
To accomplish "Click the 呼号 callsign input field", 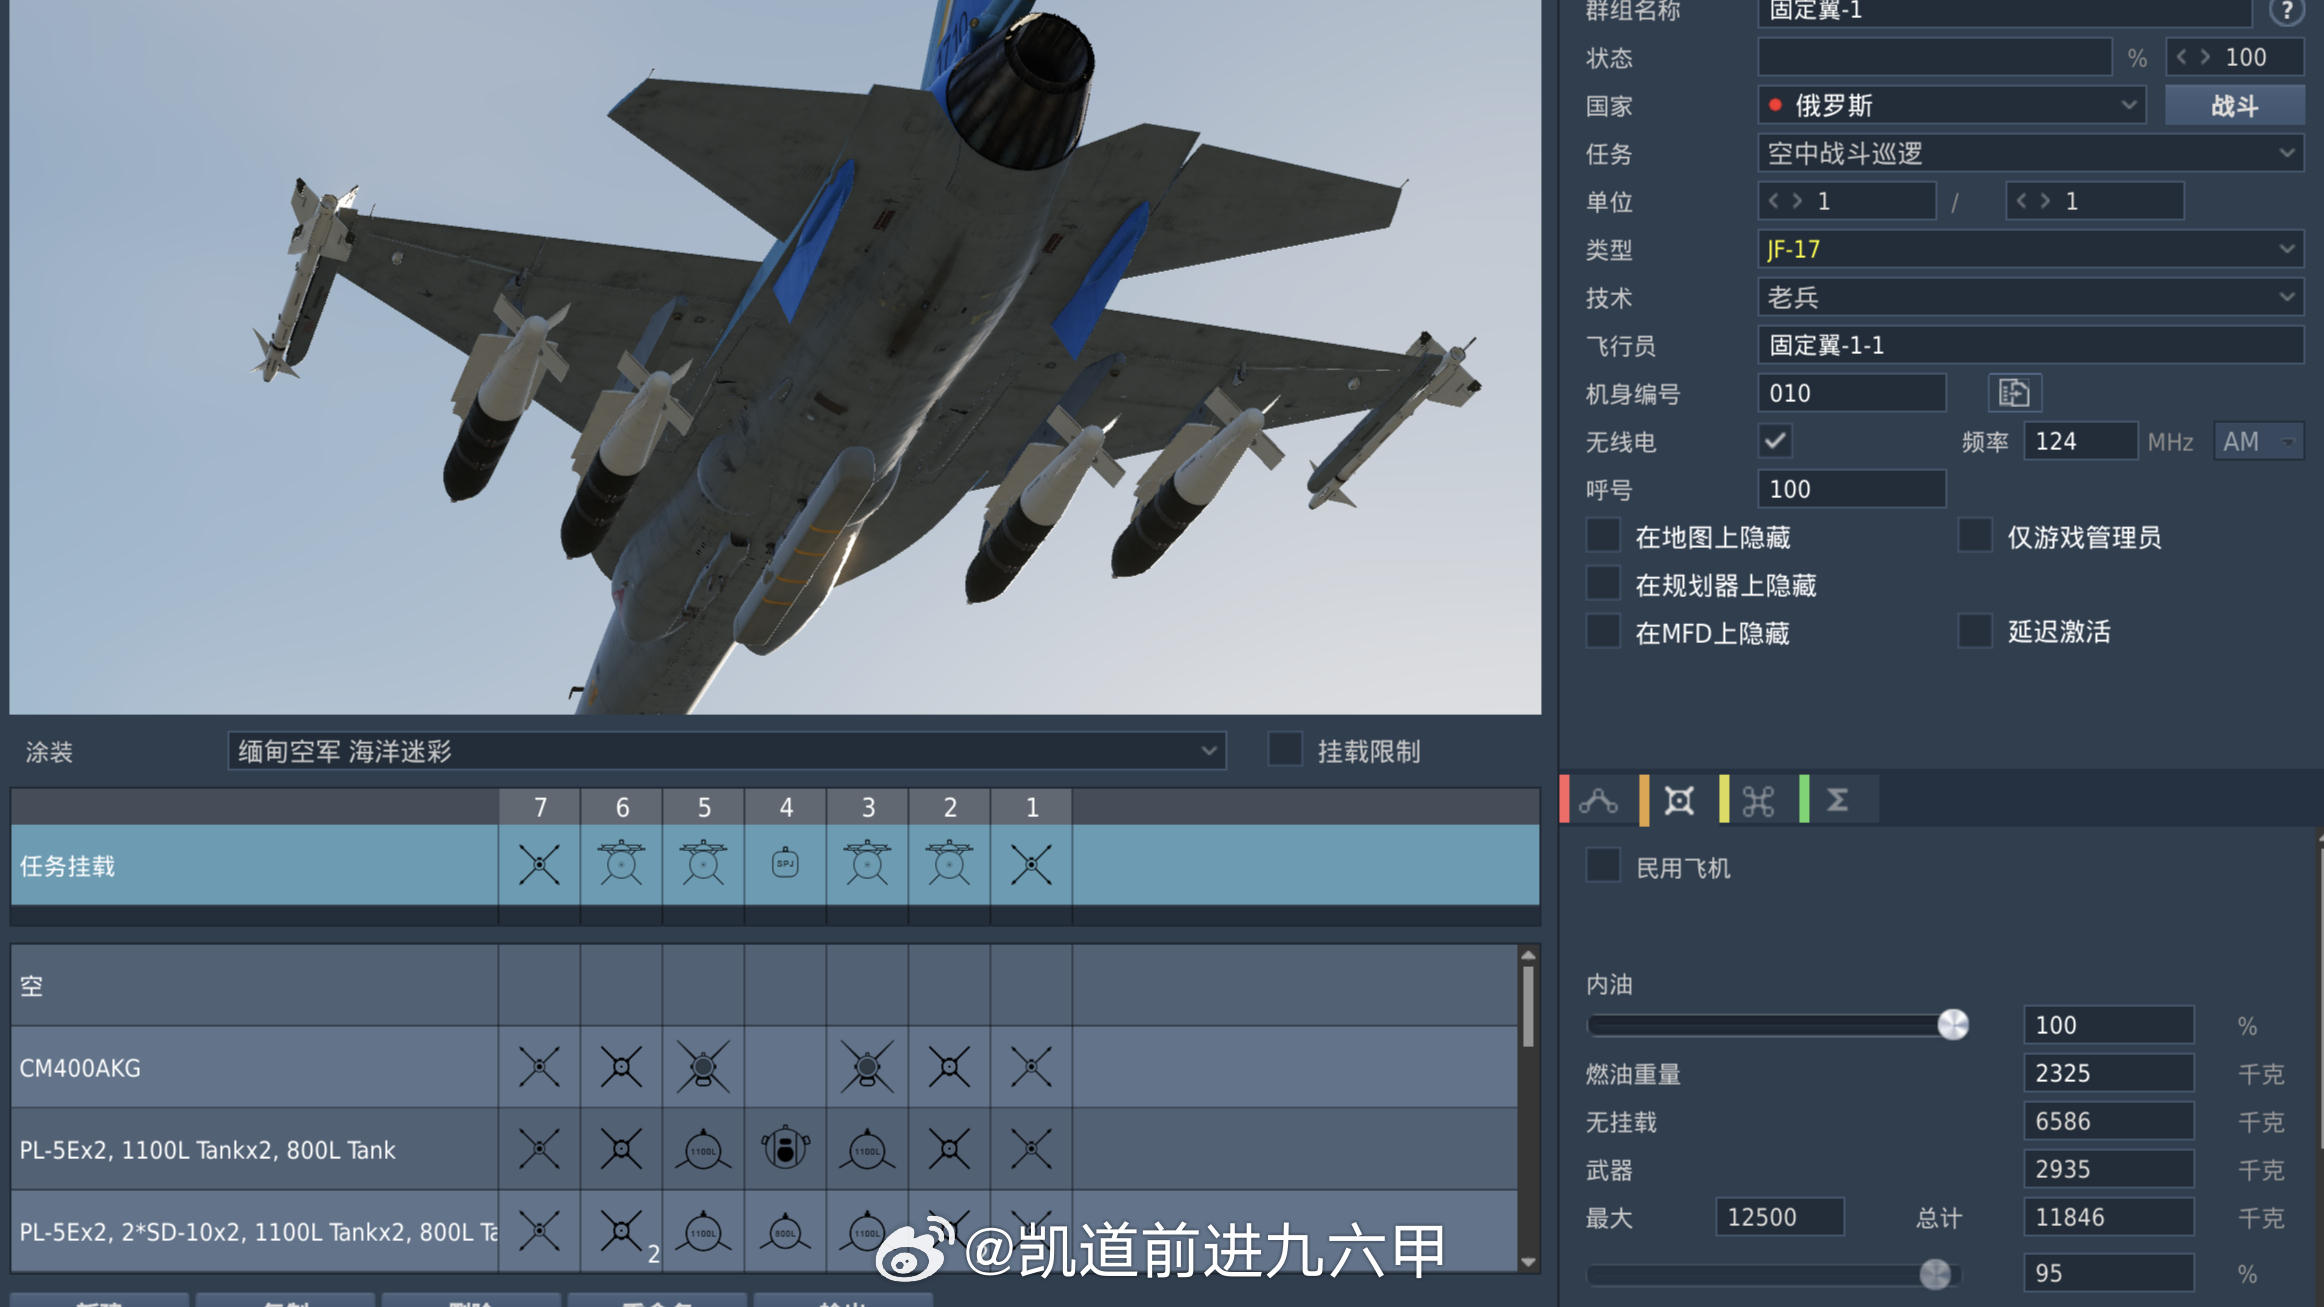I will [x=1850, y=489].
